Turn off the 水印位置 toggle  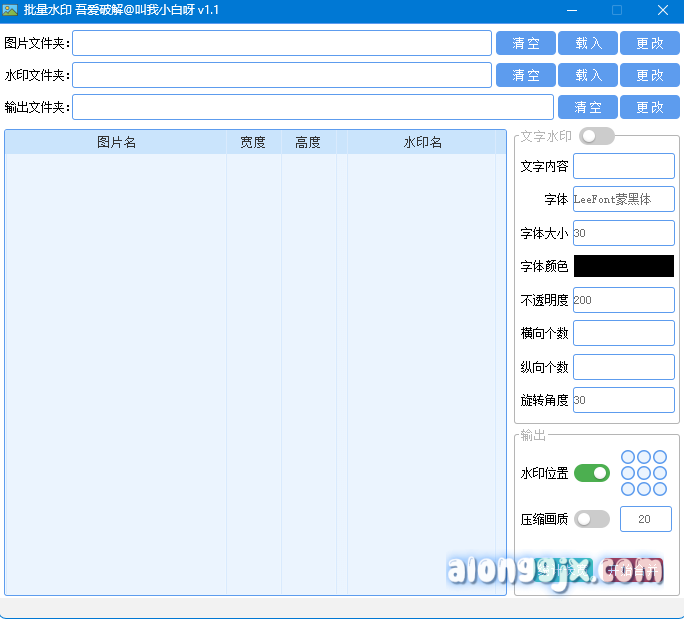591,473
